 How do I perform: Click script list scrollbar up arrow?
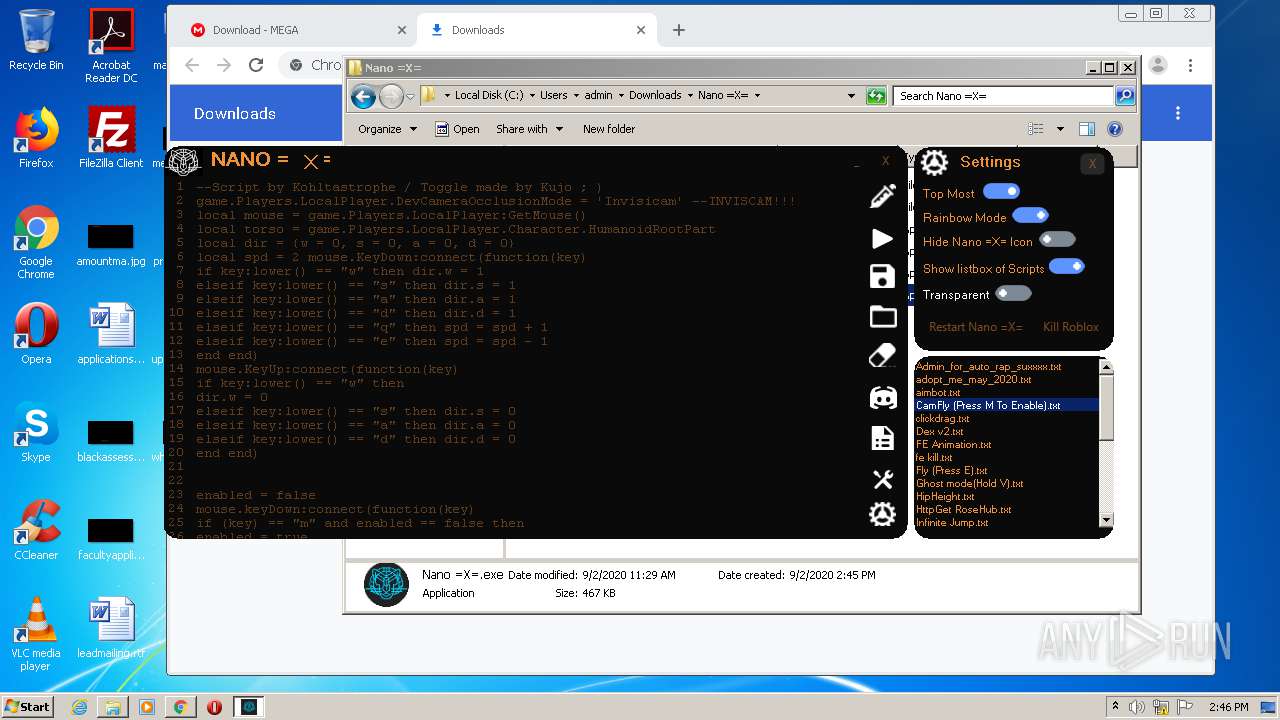(1106, 368)
